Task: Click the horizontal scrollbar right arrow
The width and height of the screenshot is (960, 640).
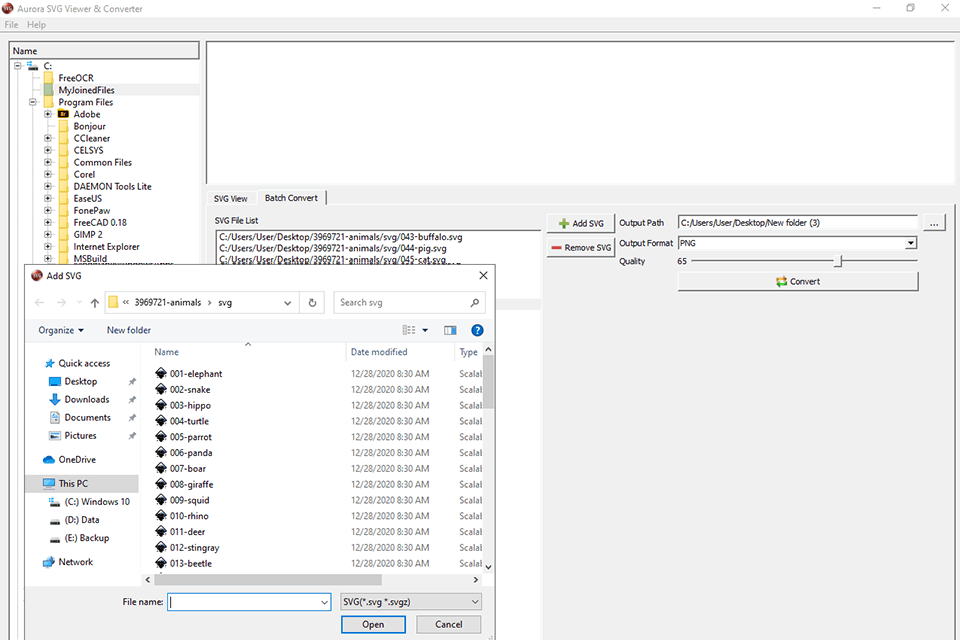Action: point(476,579)
